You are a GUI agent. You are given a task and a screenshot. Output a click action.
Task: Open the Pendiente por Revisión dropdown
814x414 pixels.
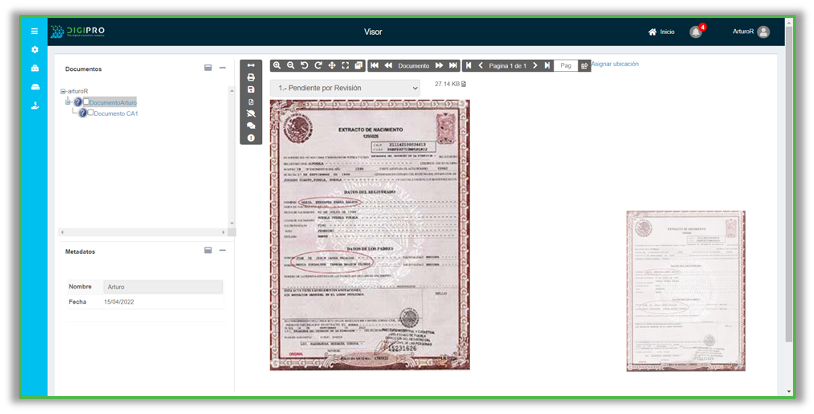(x=345, y=88)
